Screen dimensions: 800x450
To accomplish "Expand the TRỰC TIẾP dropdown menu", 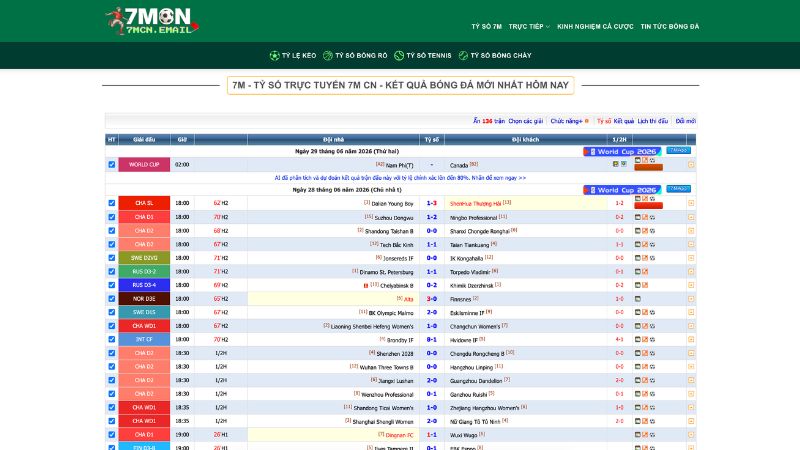I will coord(529,27).
